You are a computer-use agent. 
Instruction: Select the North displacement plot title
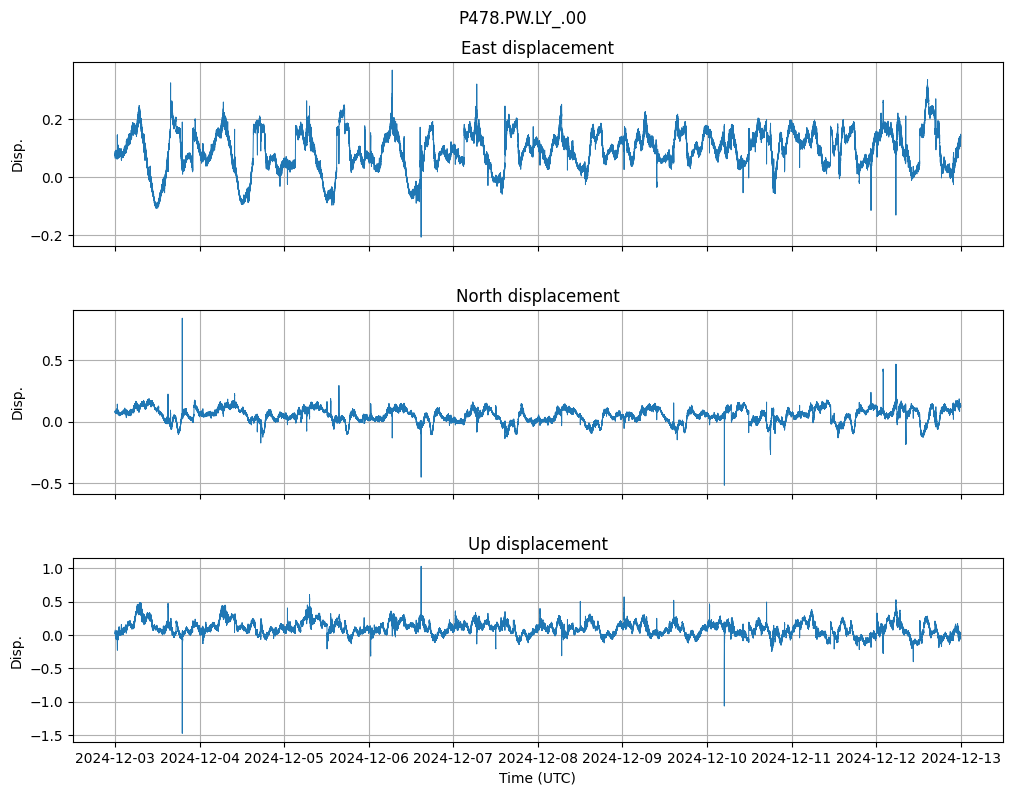pyautogui.click(x=537, y=296)
